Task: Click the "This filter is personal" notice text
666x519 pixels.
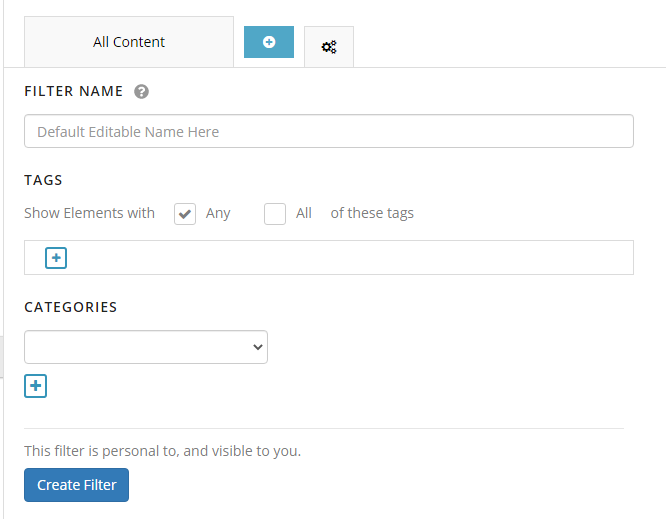Action: pos(162,451)
